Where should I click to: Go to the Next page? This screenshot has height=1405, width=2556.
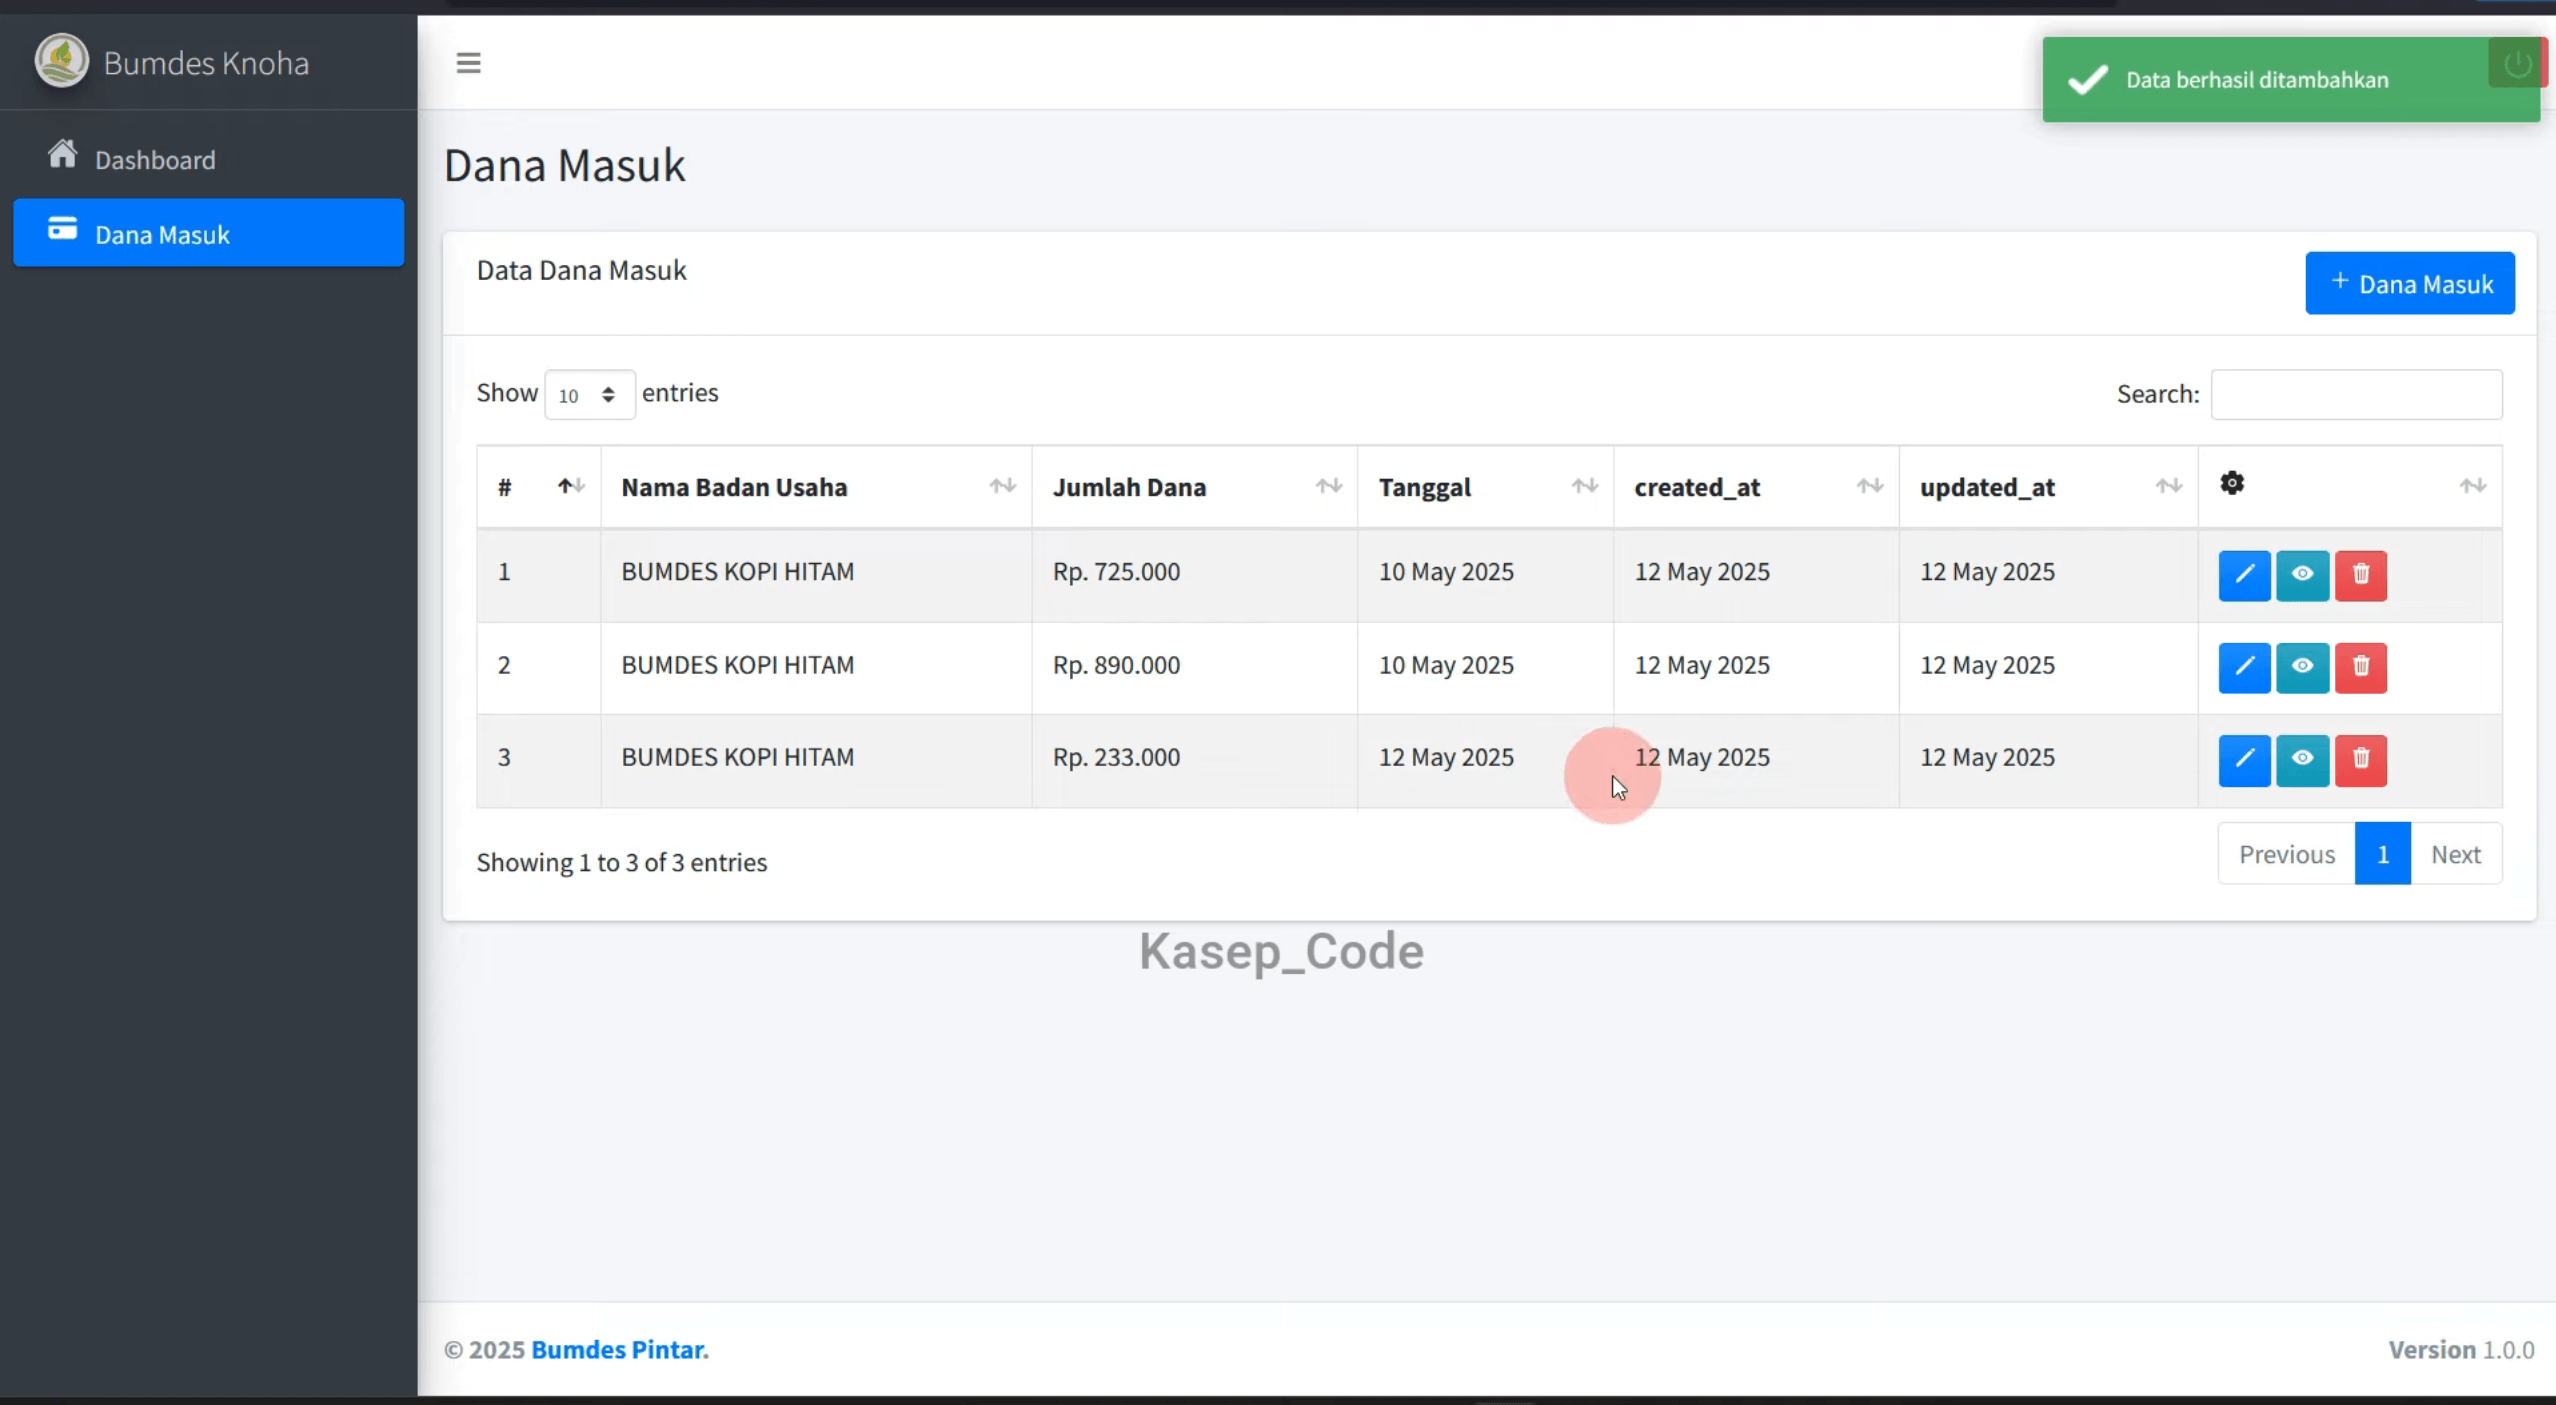click(x=2455, y=854)
